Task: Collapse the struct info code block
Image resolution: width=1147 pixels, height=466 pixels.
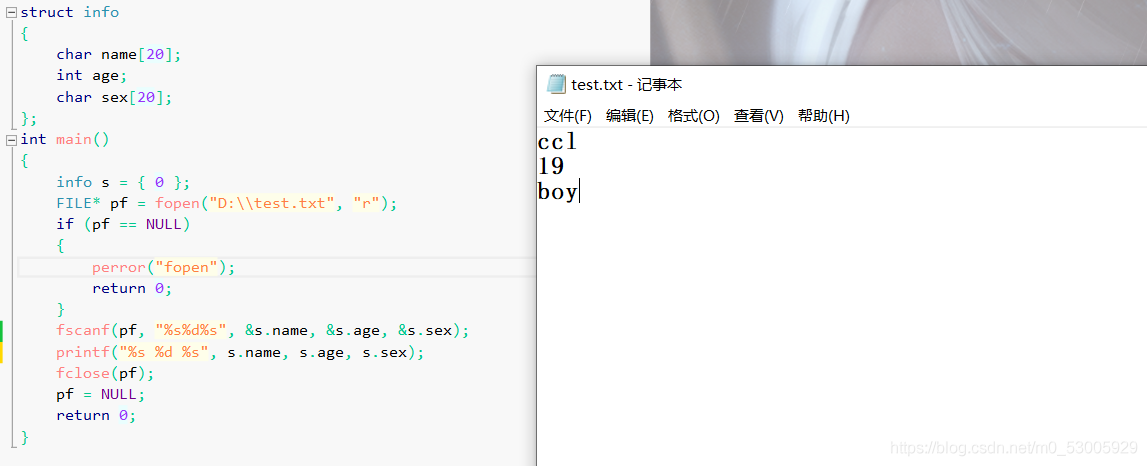Action: click(x=11, y=12)
